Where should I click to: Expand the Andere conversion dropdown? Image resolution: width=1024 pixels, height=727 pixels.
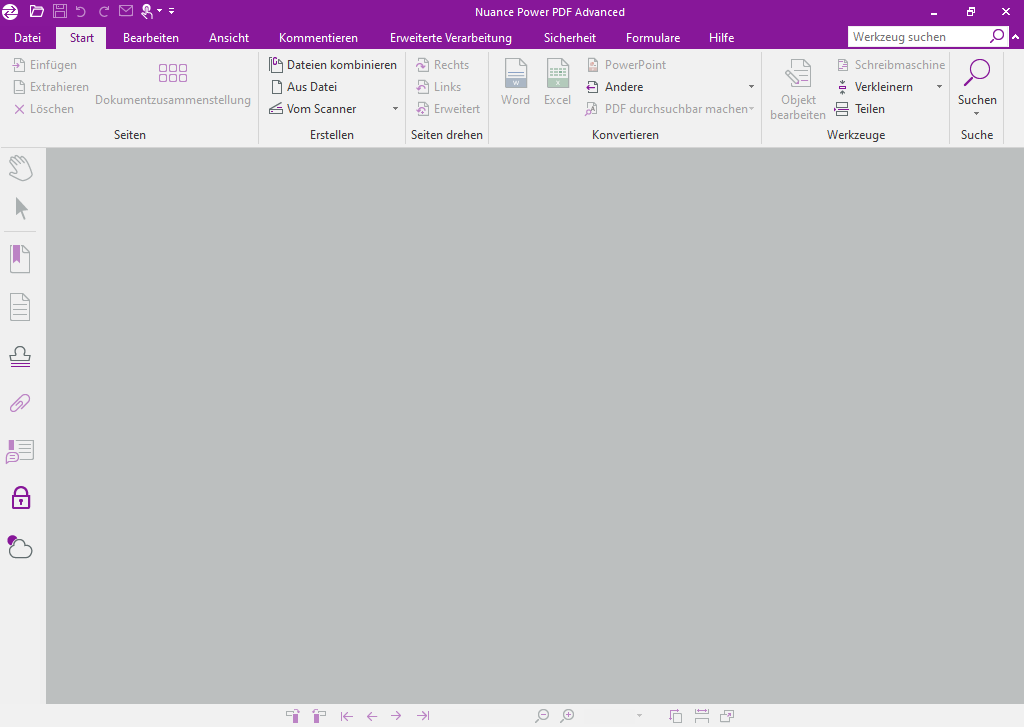(x=751, y=87)
